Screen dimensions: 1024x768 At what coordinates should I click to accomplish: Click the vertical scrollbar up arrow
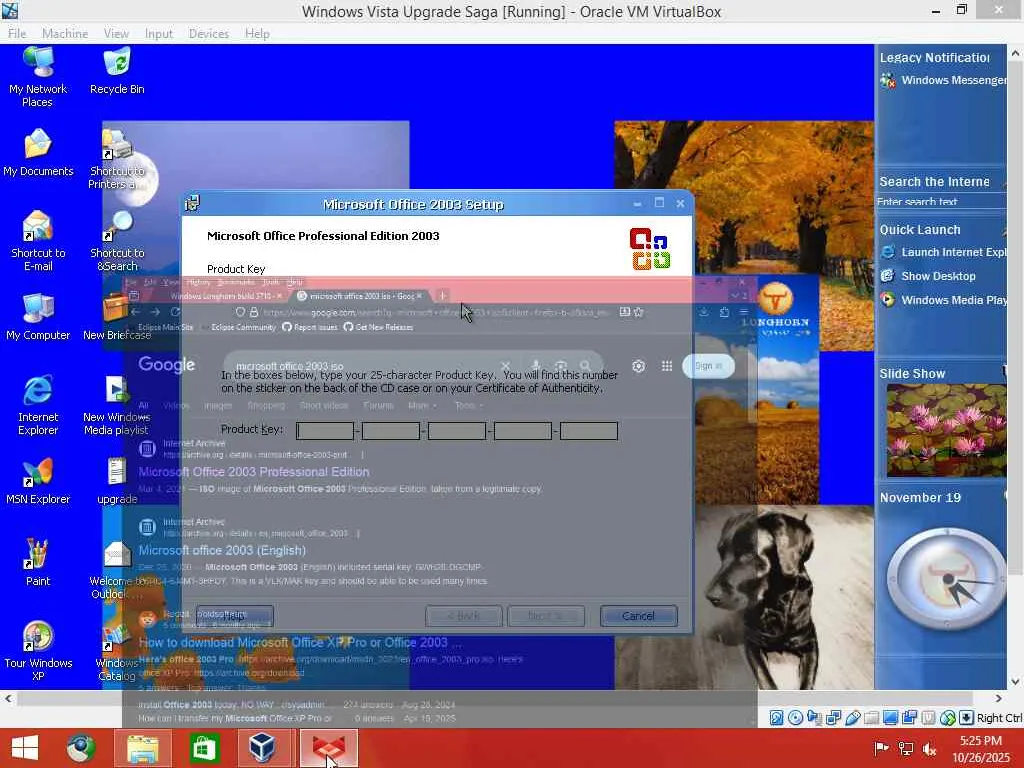tap(1015, 54)
